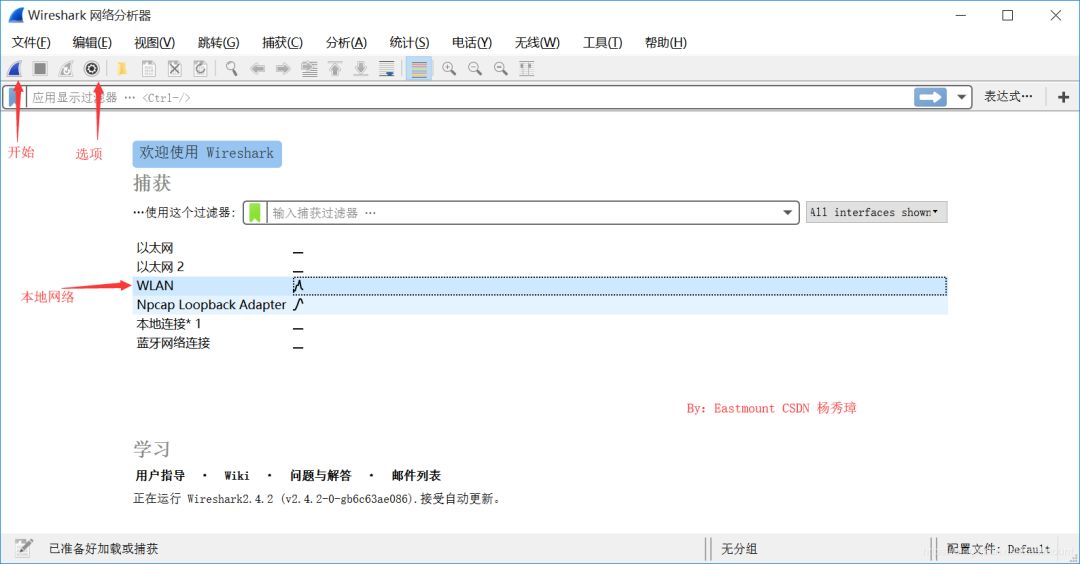1080x564 pixels.
Task: Toggle auto-scroll during live capture
Action: (x=387, y=68)
